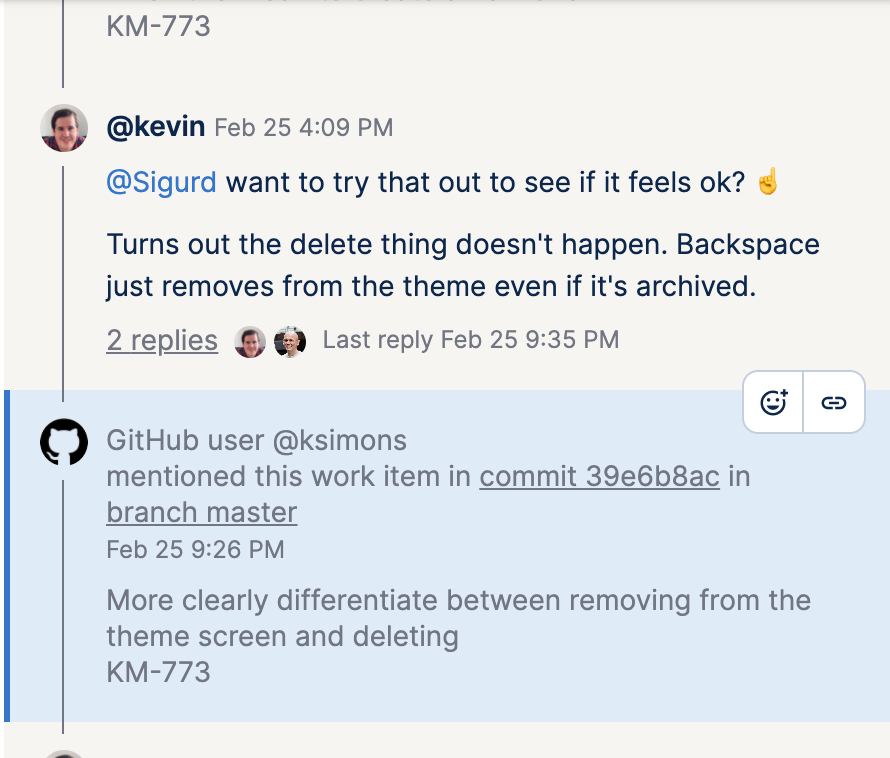Viewport: 890px width, 758px height.
Task: Click the Last reply Feb 25 9:35 PM text
Action: pyautogui.click(x=470, y=341)
